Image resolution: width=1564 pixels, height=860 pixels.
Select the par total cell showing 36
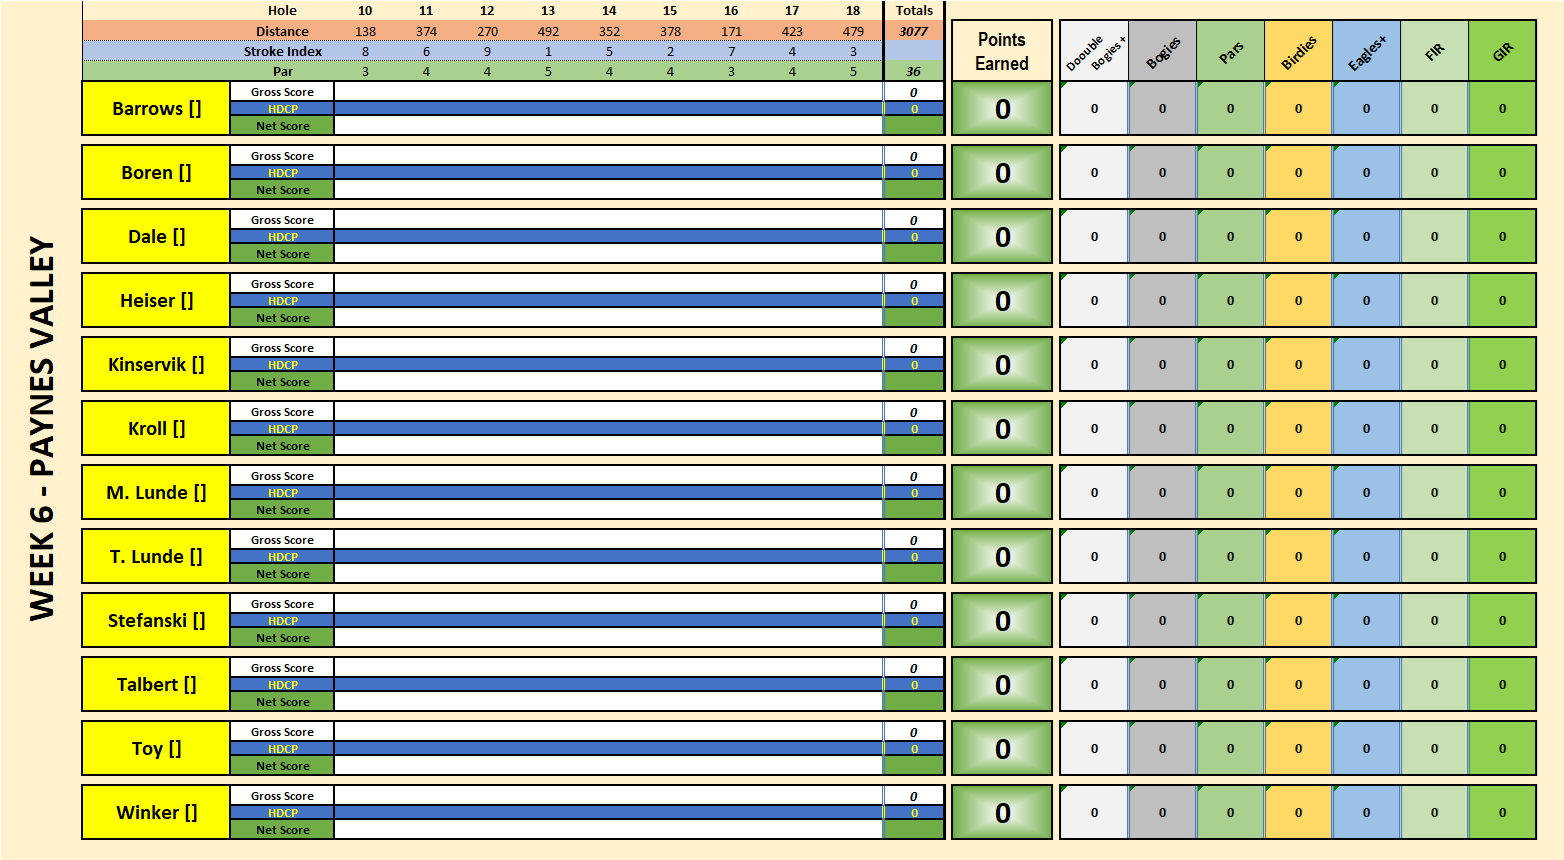click(913, 71)
